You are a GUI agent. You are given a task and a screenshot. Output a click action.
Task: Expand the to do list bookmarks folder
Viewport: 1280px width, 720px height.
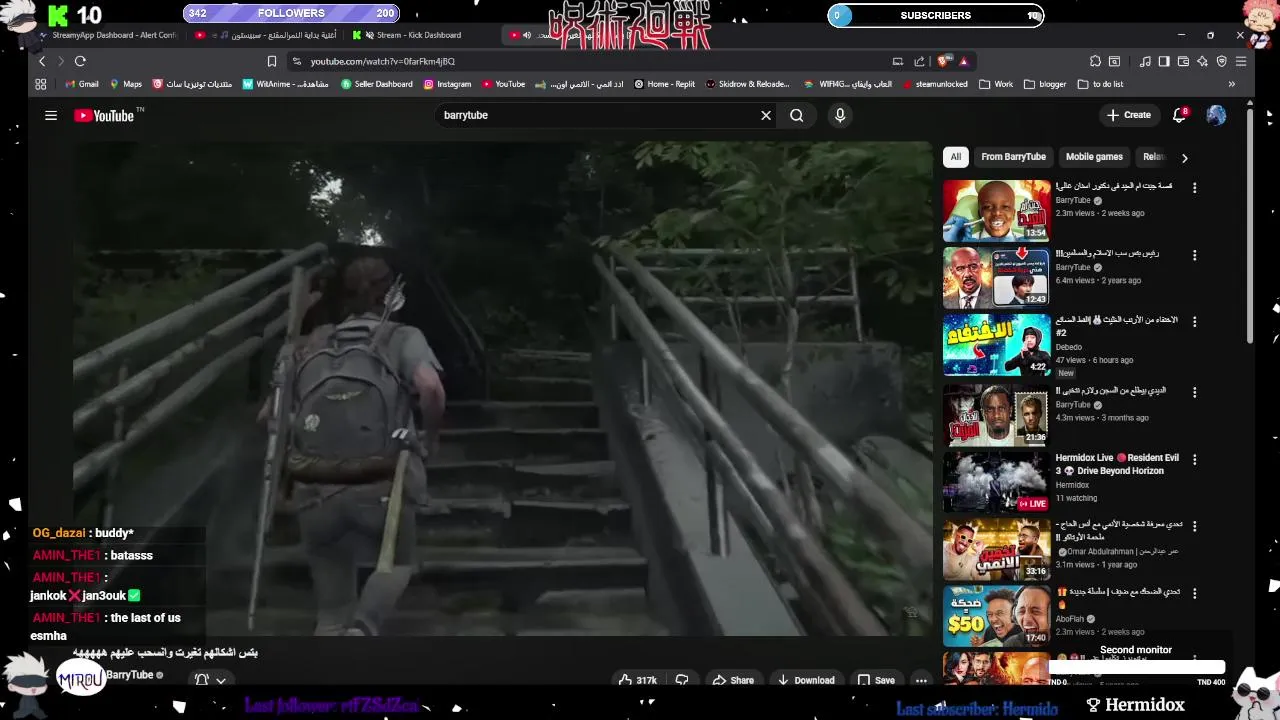click(x=1100, y=84)
